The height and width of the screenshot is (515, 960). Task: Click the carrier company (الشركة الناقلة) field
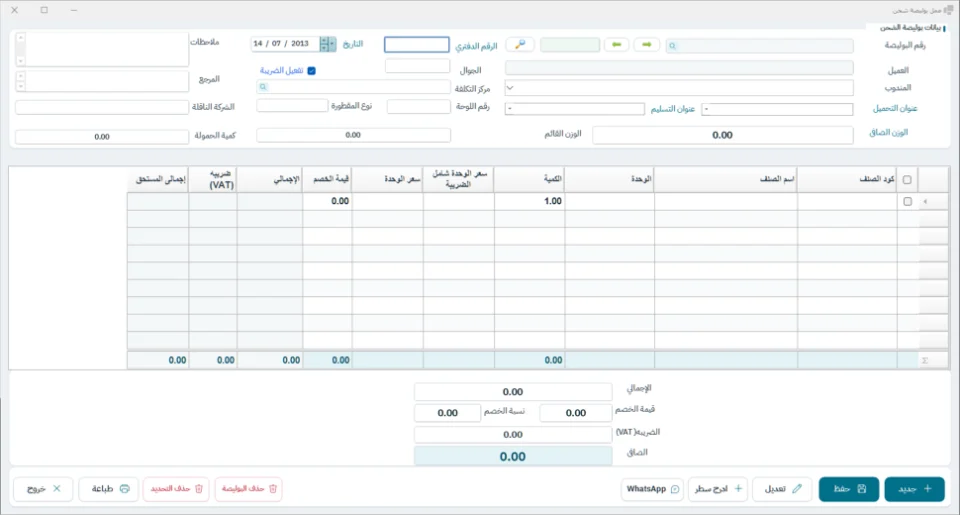click(x=102, y=107)
